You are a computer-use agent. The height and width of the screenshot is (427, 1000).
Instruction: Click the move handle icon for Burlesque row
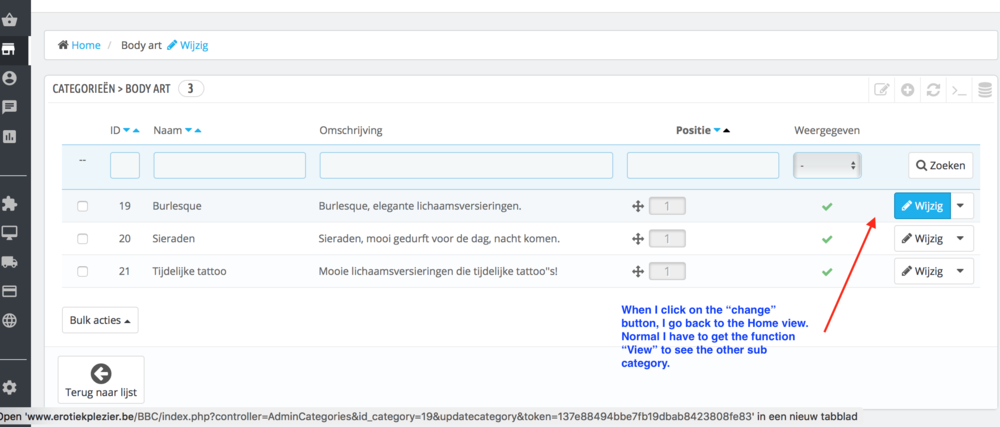[636, 206]
